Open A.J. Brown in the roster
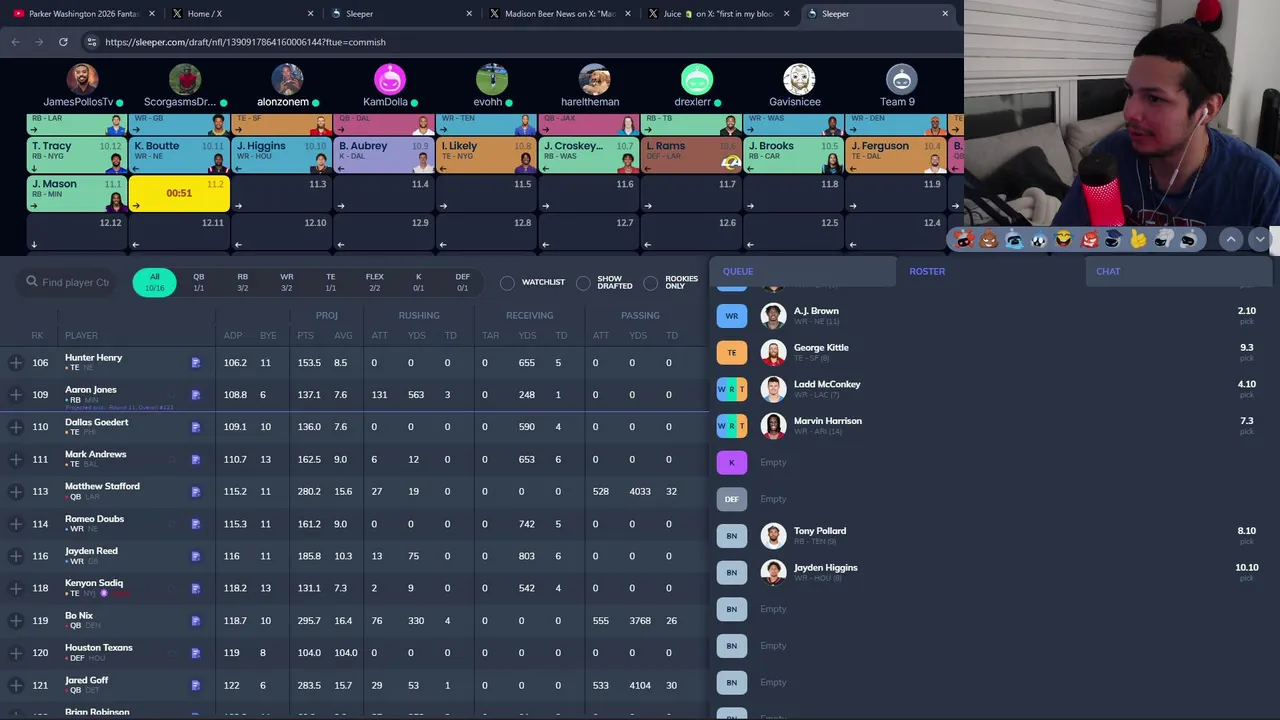1280x720 pixels. [816, 311]
